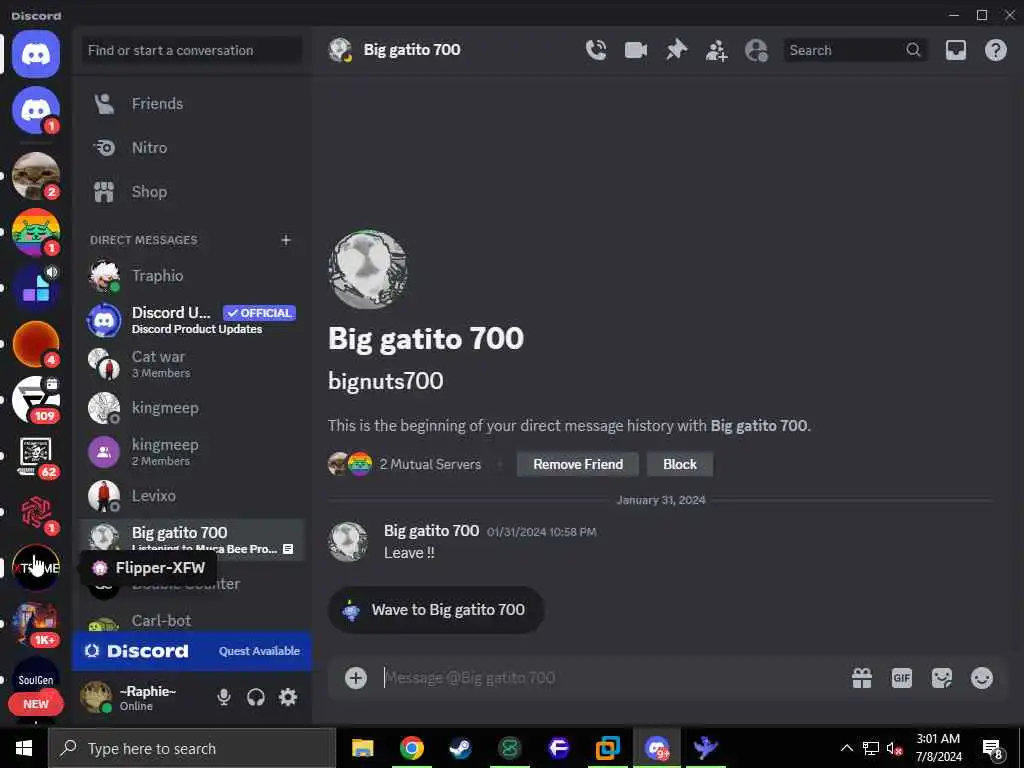Click the Block button
The height and width of the screenshot is (768, 1024).
tap(680, 464)
